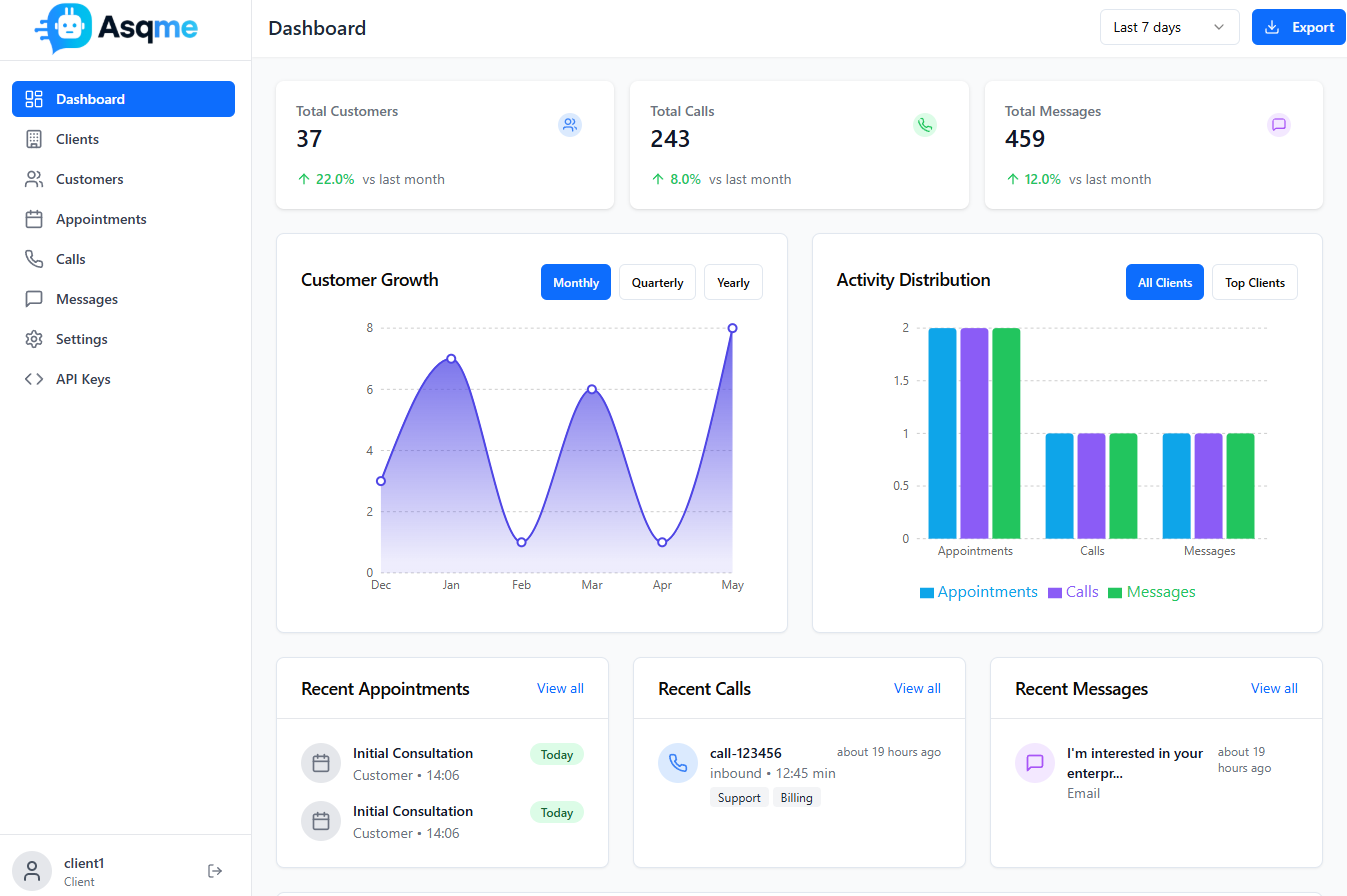Switch Customer Growth to Quarterly view

click(x=657, y=283)
